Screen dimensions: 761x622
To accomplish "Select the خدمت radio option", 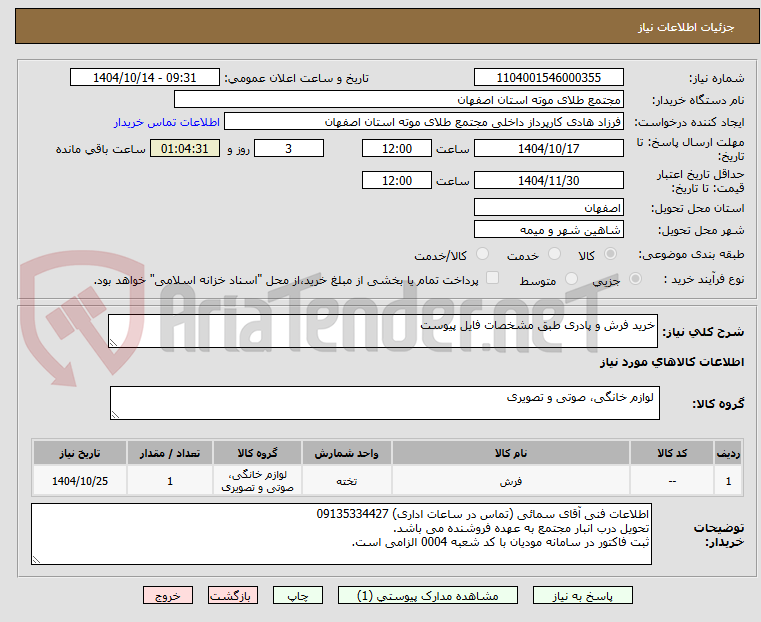I will [x=554, y=254].
